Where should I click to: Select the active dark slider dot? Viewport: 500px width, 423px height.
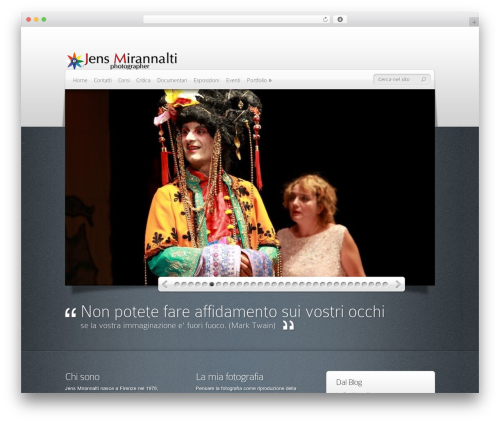click(x=212, y=284)
